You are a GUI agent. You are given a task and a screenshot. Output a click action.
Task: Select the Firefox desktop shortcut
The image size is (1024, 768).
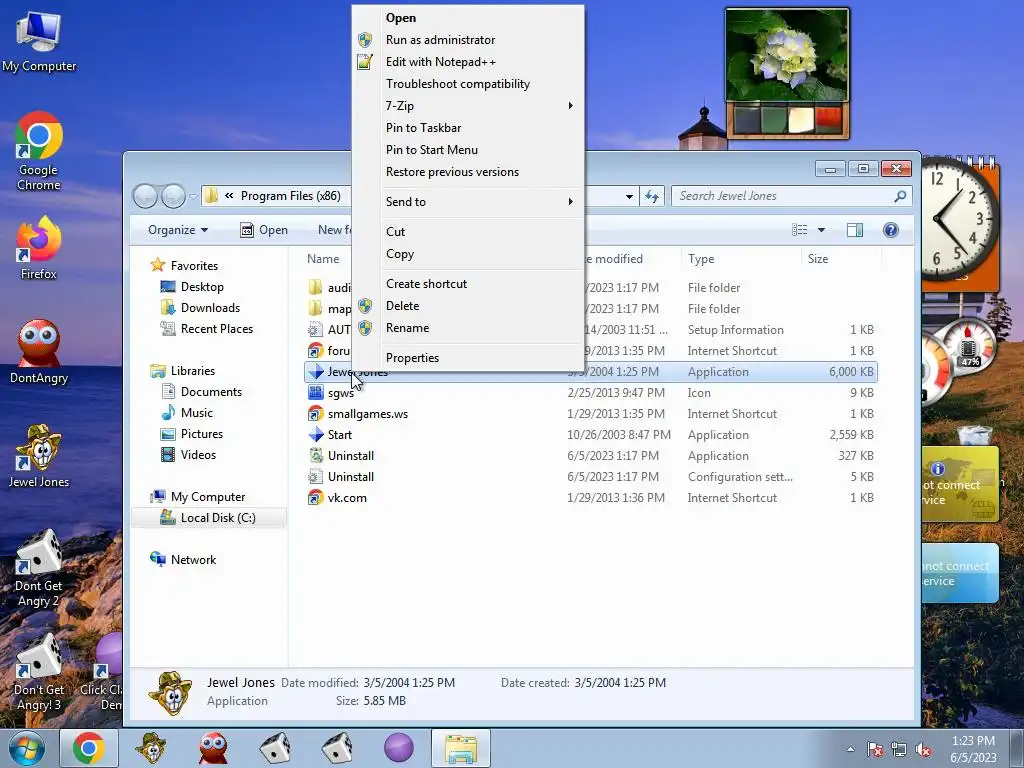pos(39,249)
